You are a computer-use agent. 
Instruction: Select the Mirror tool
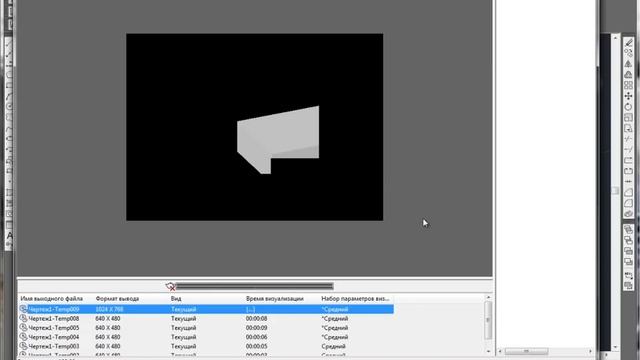tap(629, 64)
